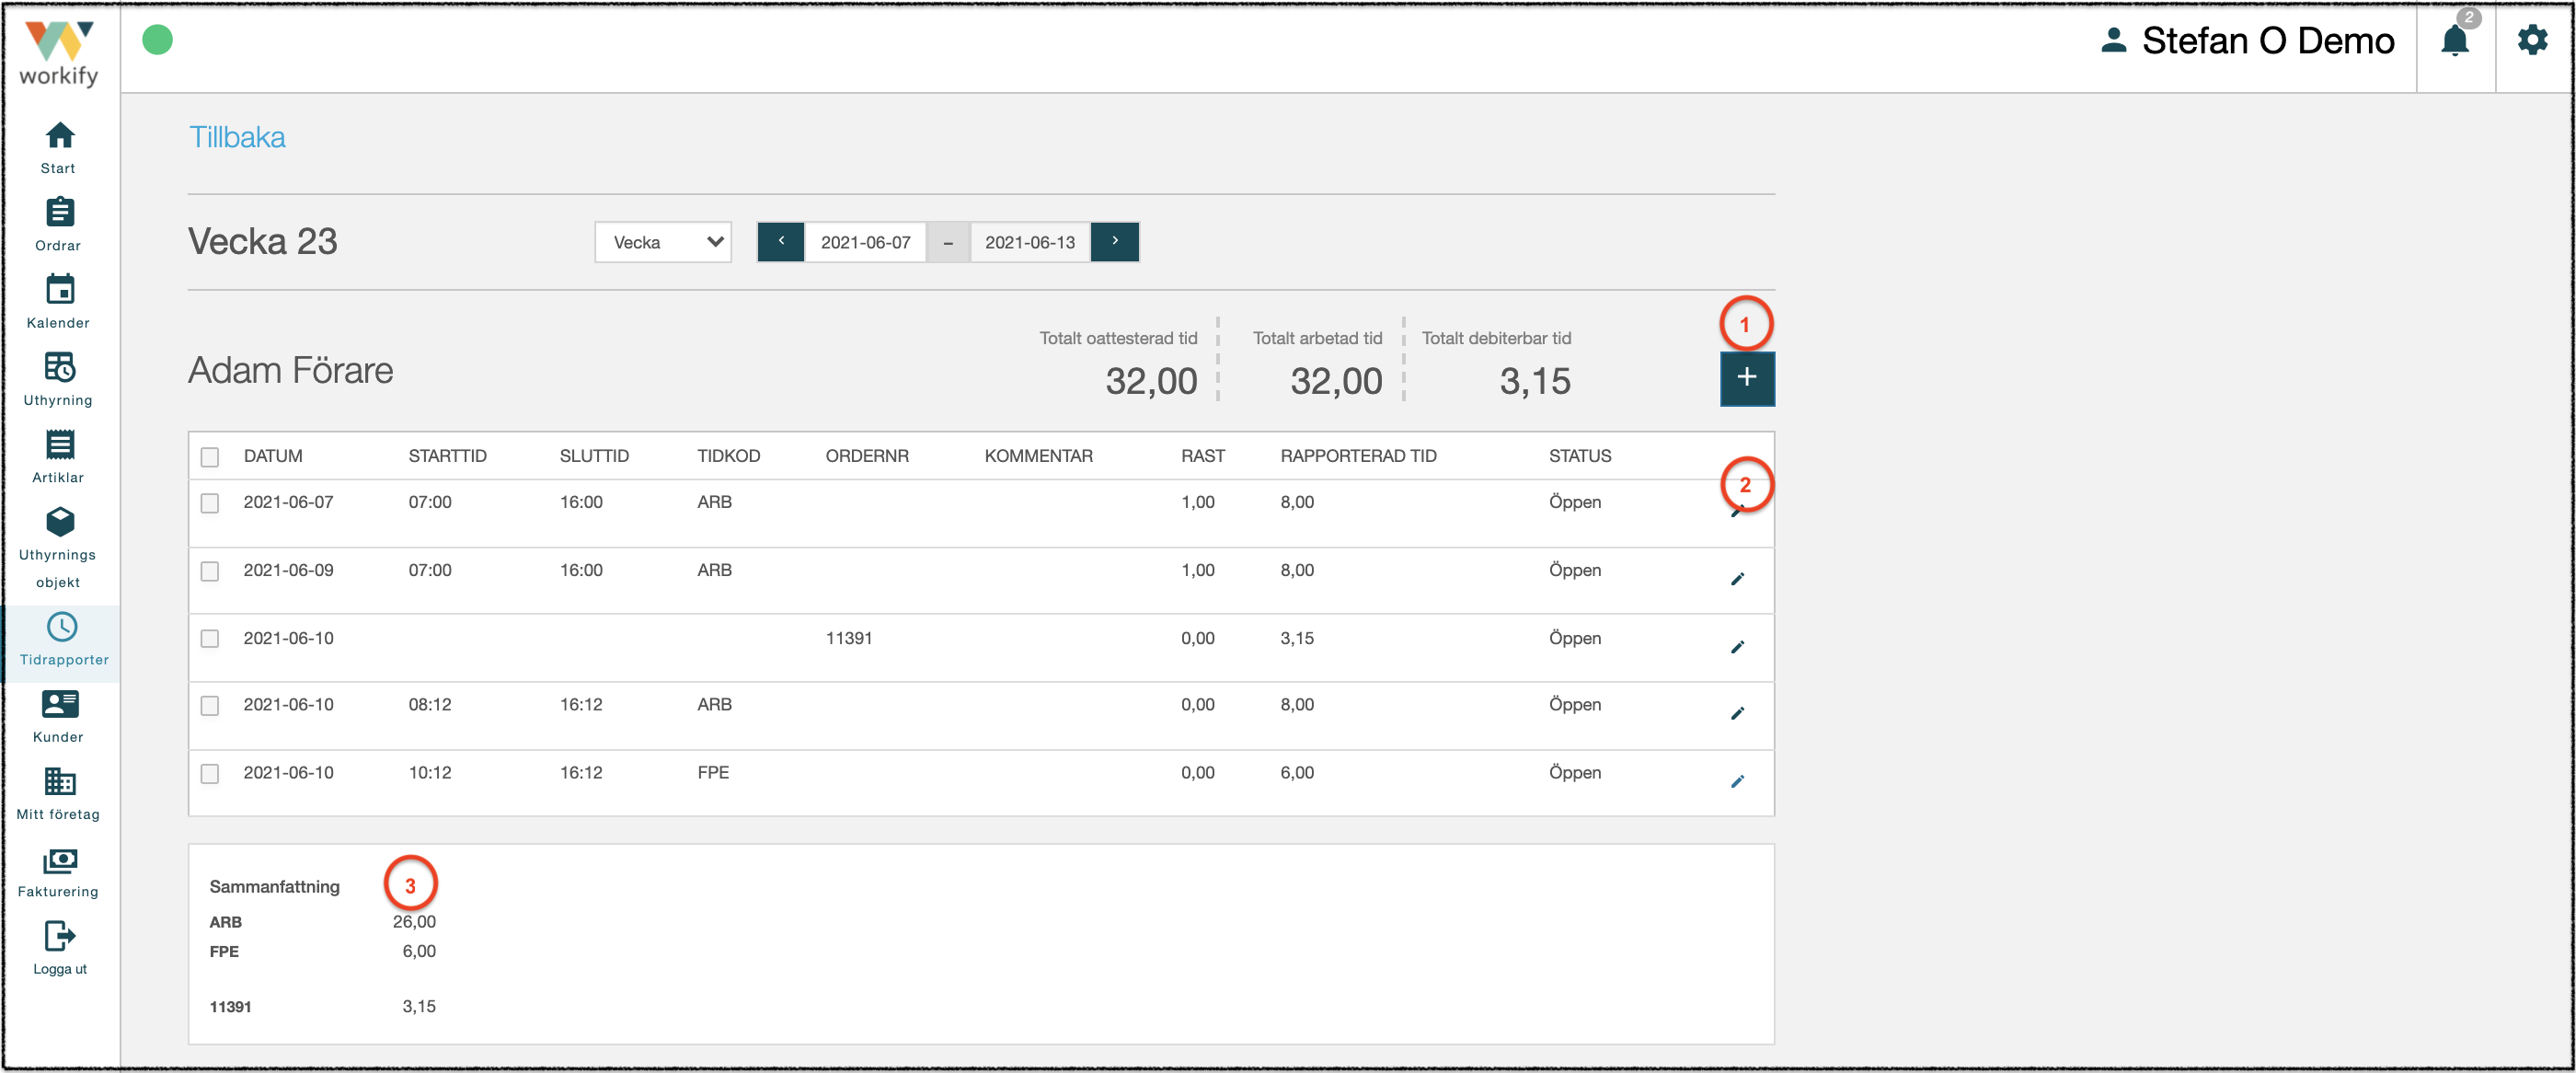The width and height of the screenshot is (2576, 1073).
Task: Click the start date field 2021-06-07
Action: [x=866, y=242]
